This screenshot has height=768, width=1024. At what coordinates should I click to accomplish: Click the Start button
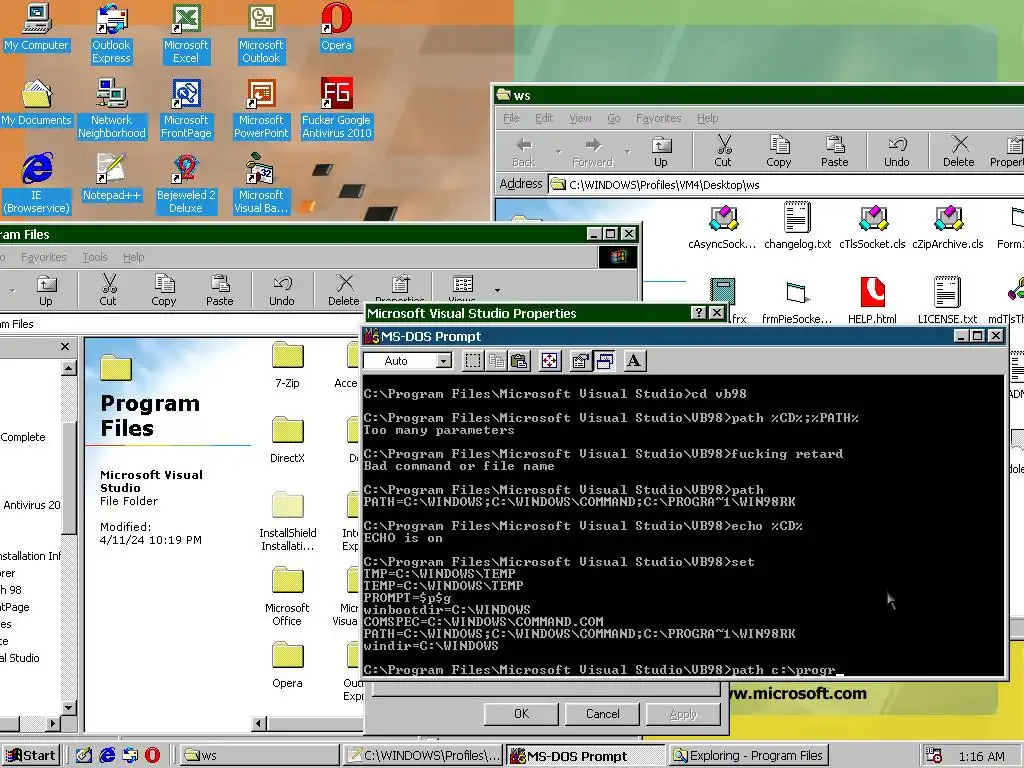tap(31, 756)
